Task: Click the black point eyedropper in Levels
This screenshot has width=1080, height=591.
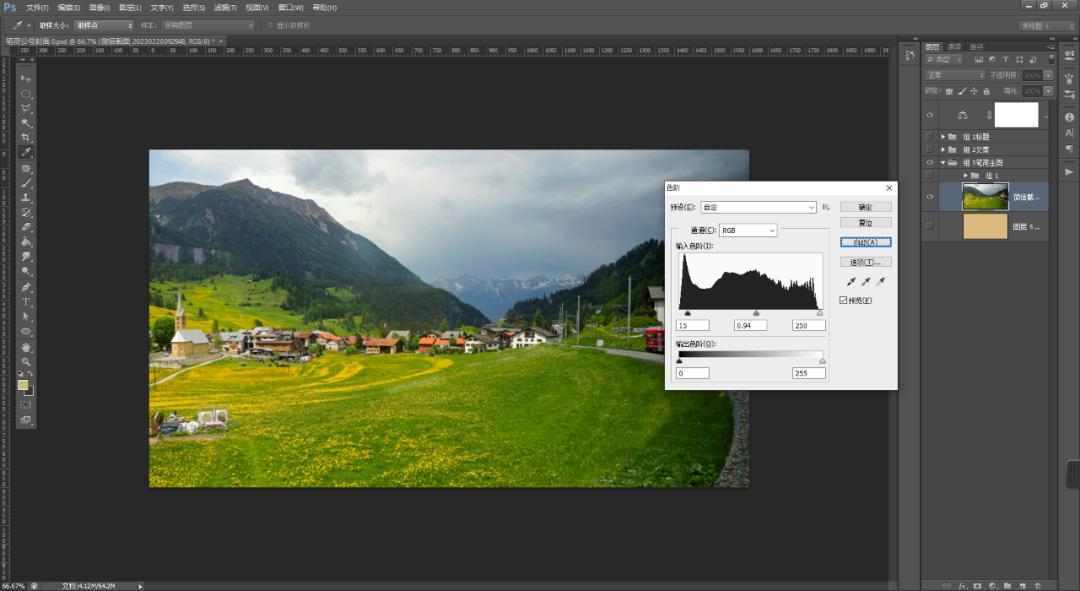Action: click(x=849, y=283)
